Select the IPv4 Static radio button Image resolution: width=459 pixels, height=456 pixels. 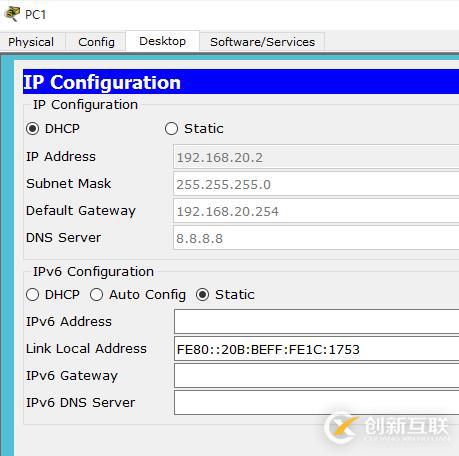[171, 129]
